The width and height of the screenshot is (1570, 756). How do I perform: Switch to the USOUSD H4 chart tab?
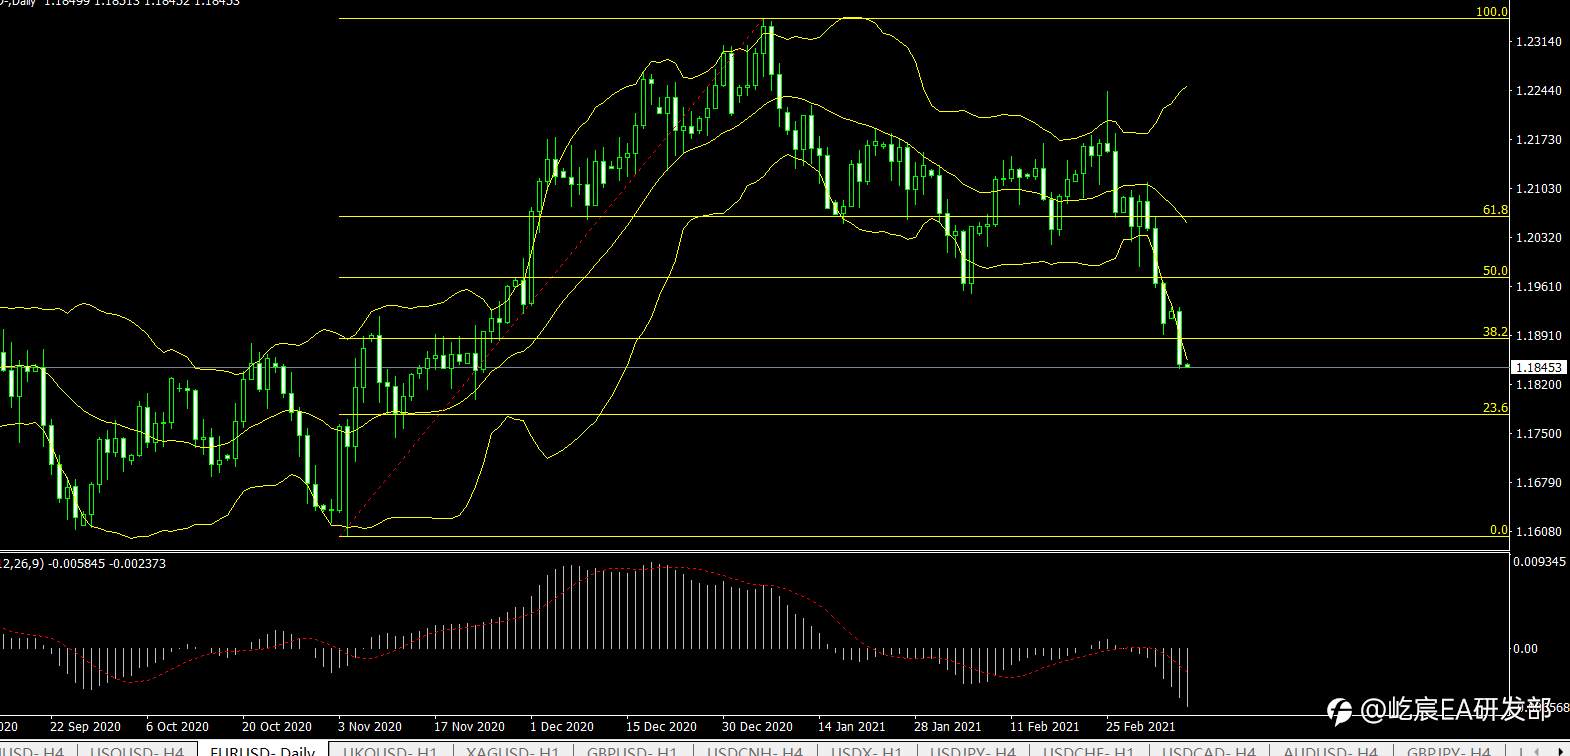[137, 750]
